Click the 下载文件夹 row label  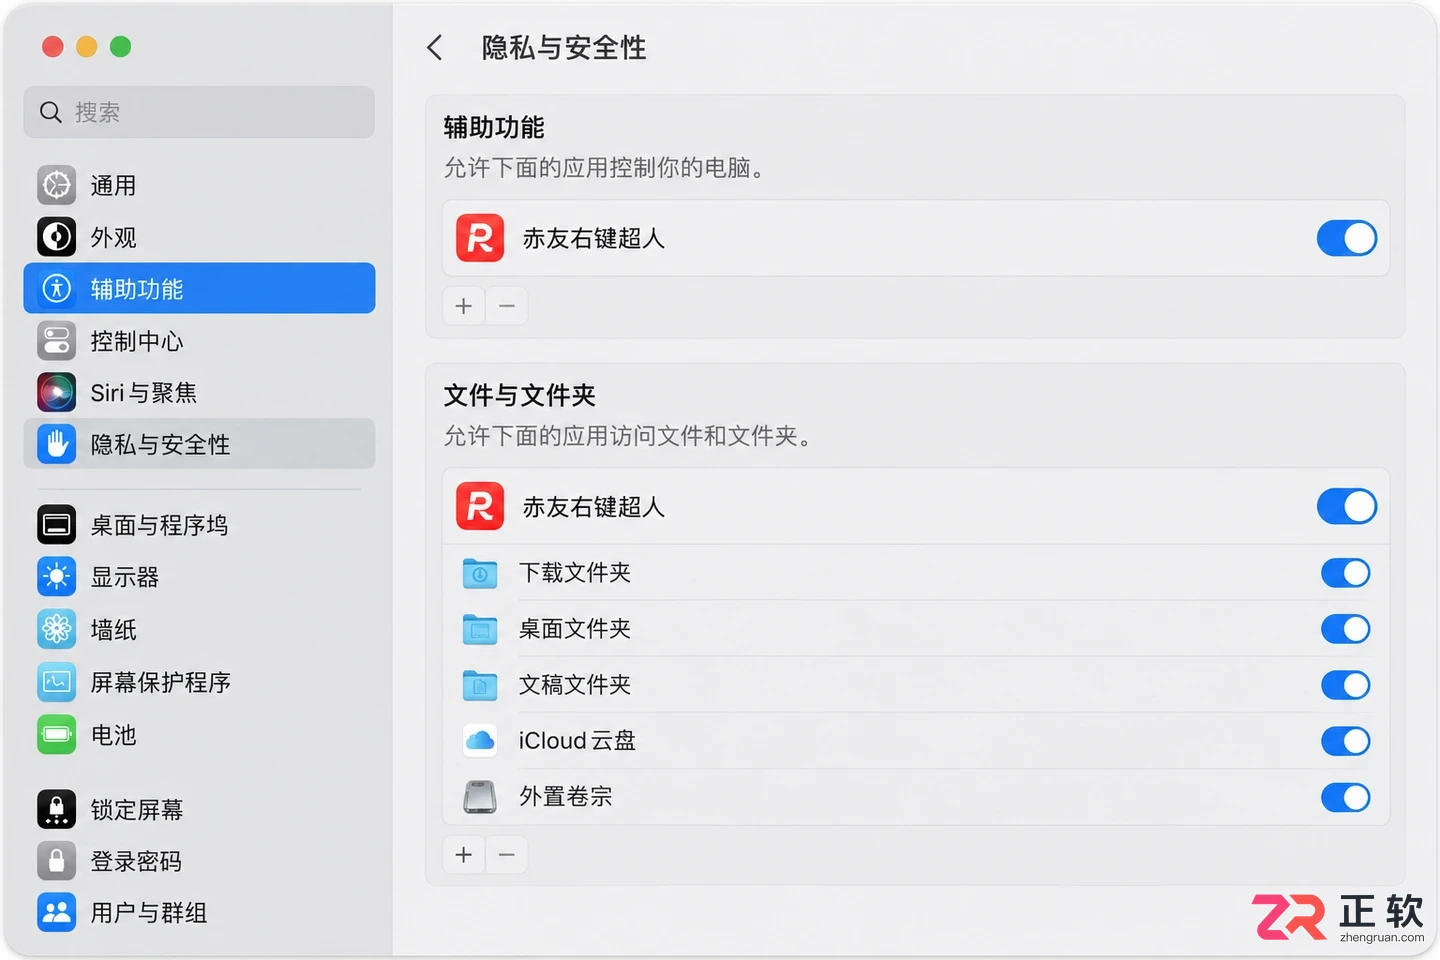coord(575,573)
